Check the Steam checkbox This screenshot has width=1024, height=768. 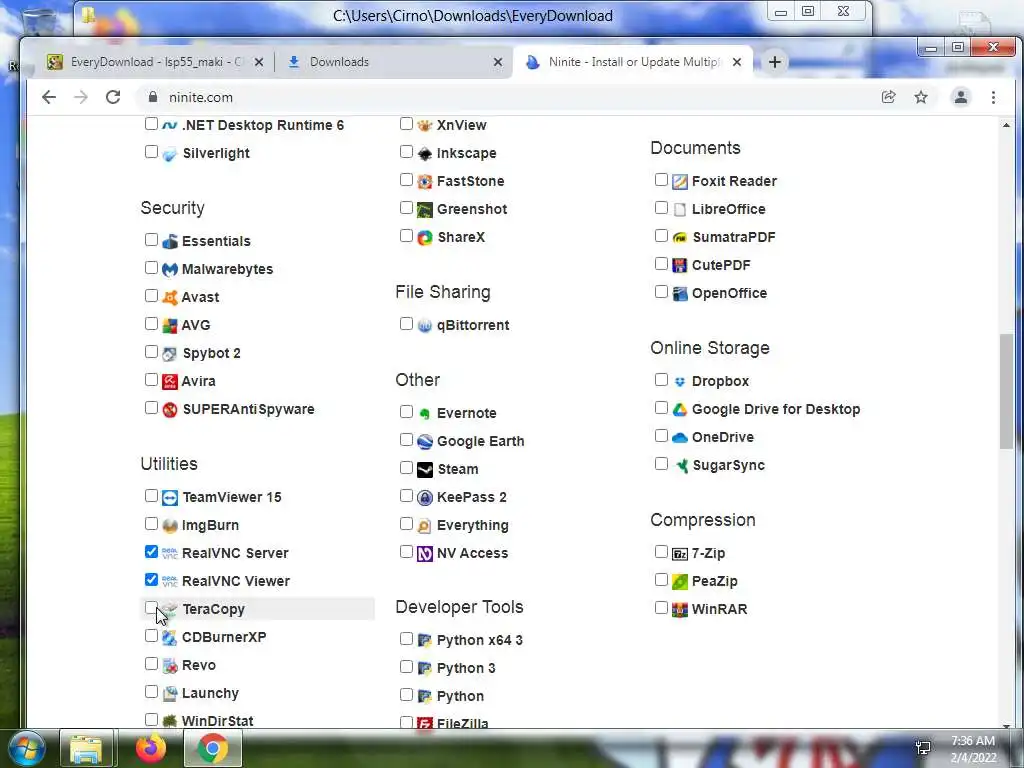[x=406, y=468]
